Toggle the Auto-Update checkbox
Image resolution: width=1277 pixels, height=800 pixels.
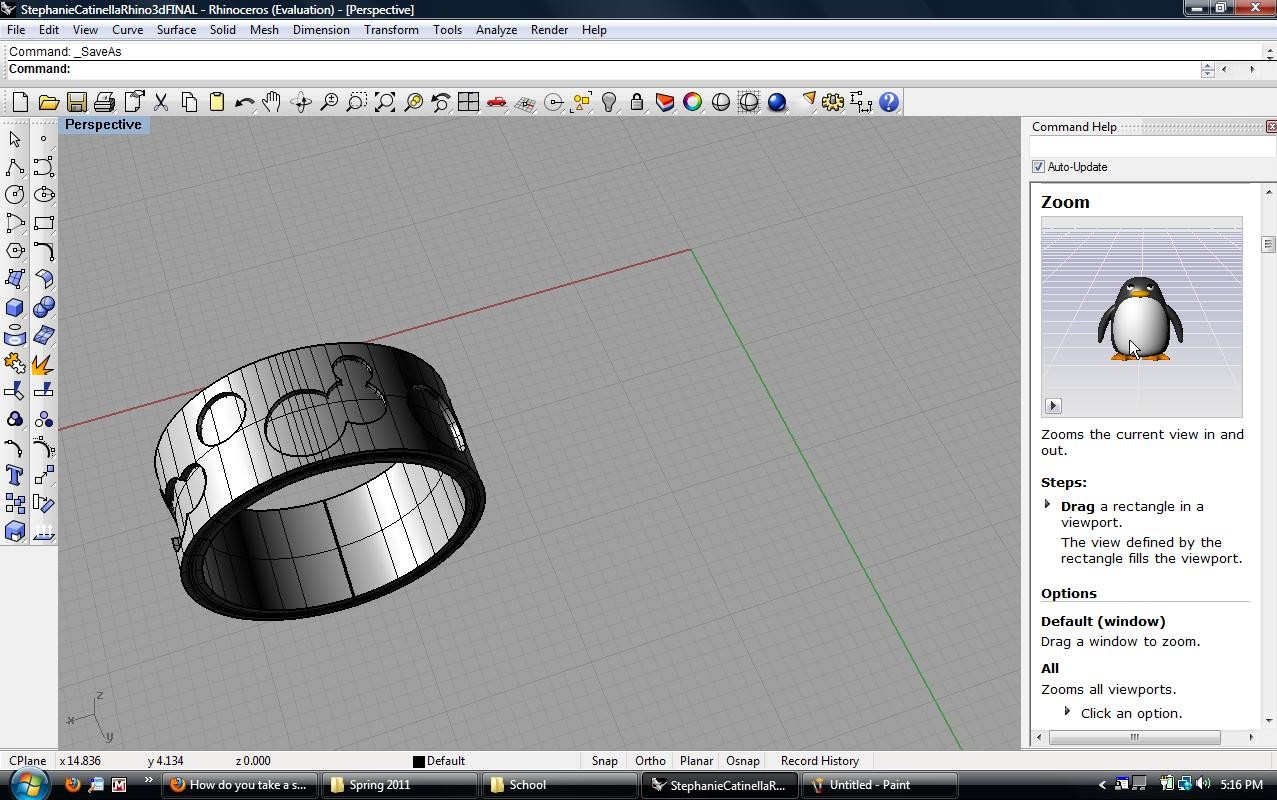point(1038,167)
